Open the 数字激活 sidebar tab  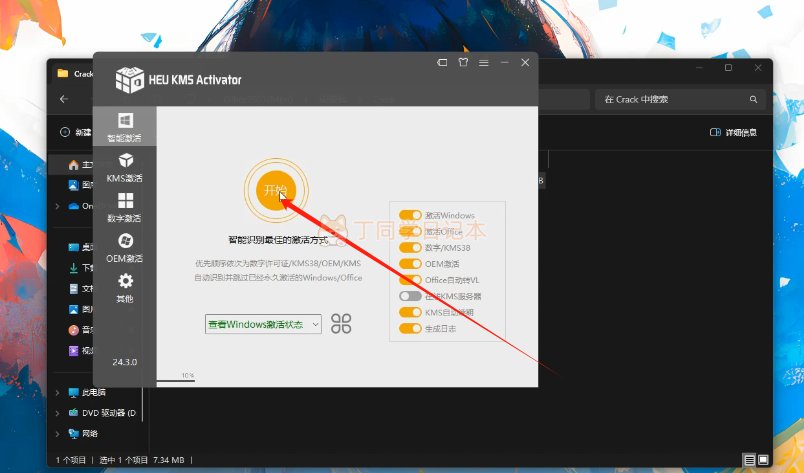click(x=125, y=207)
